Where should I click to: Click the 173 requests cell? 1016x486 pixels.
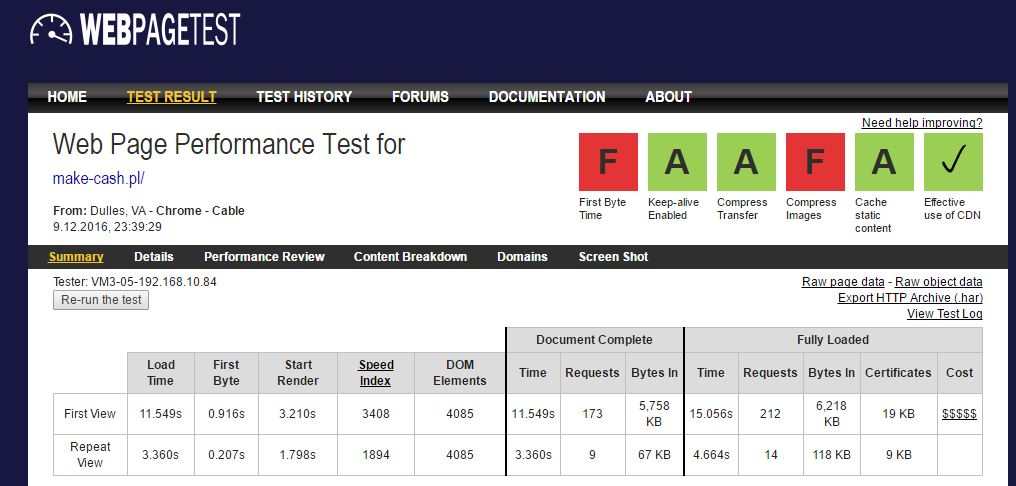(592, 414)
